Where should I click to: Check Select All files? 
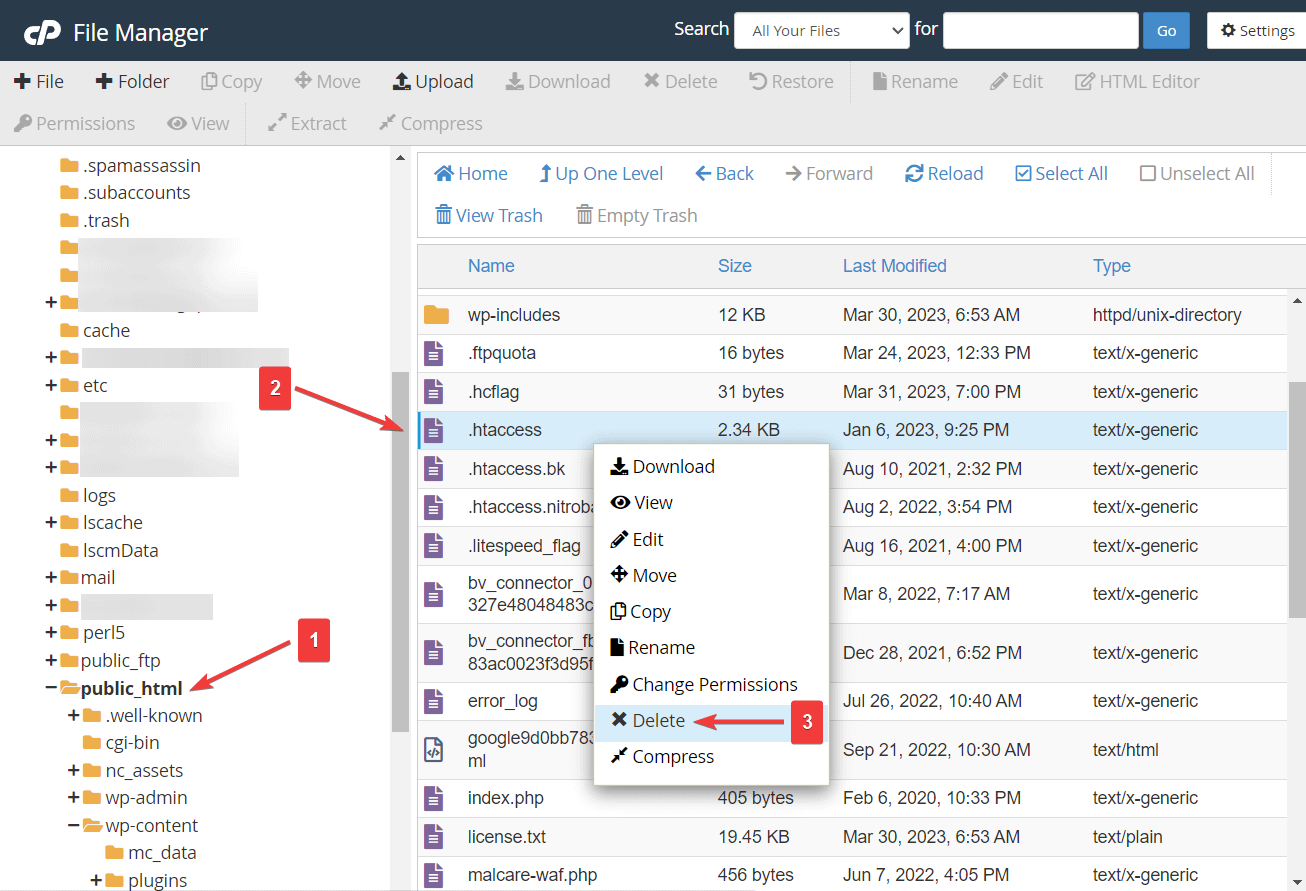pos(1023,174)
